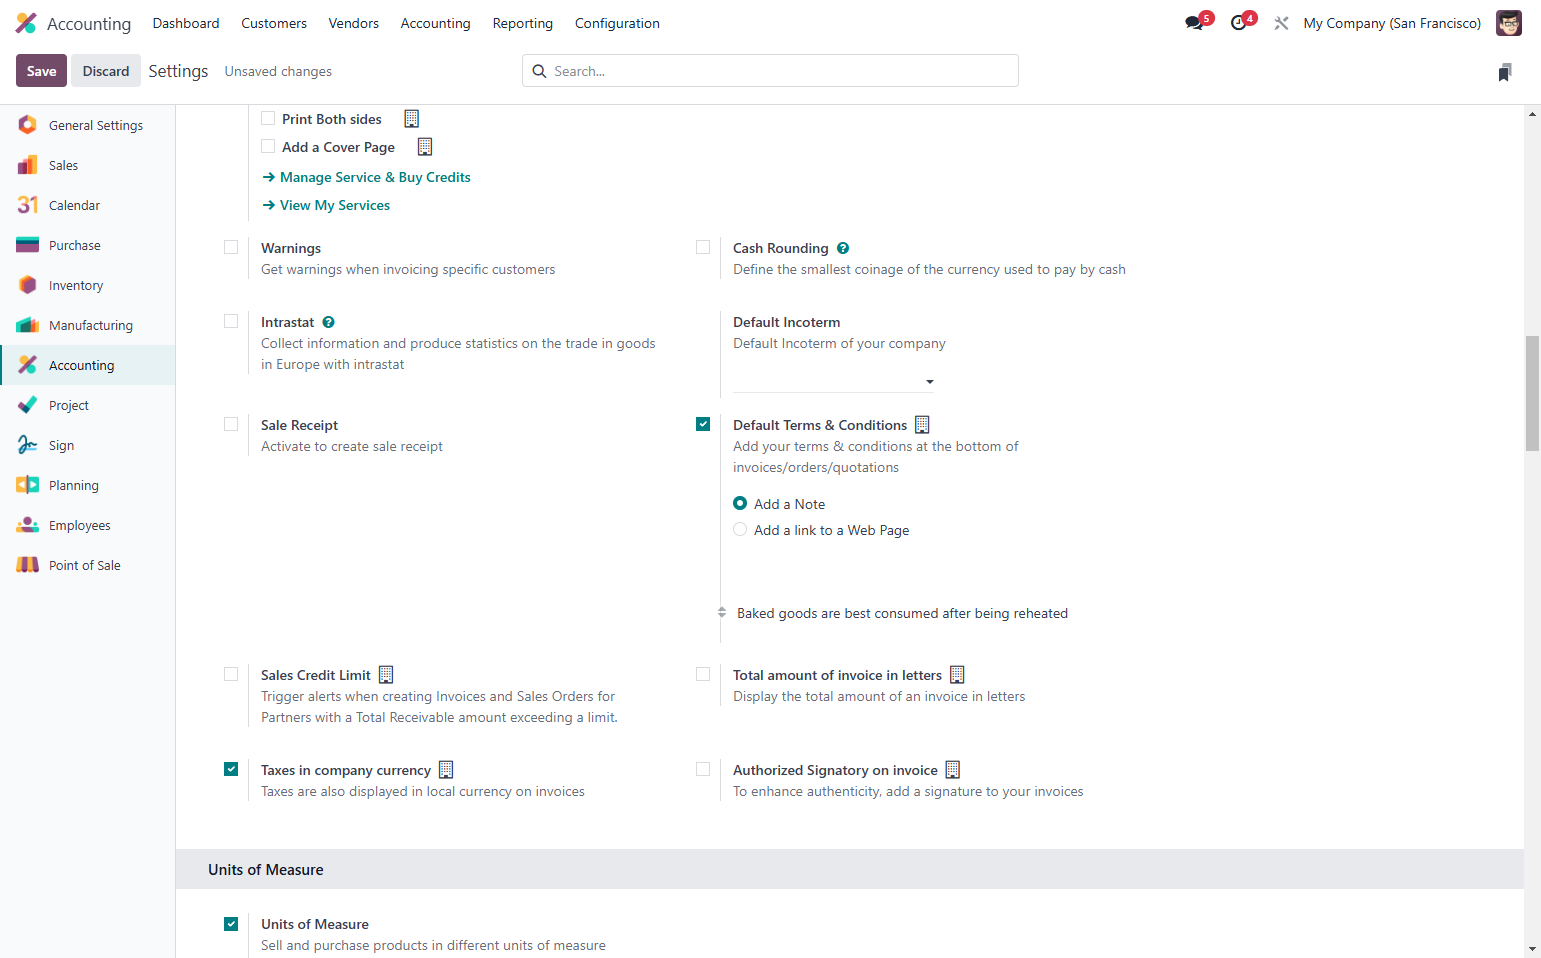Screen dimensions: 1541x958
Task: Select the Add a Note radio button
Action: point(740,503)
